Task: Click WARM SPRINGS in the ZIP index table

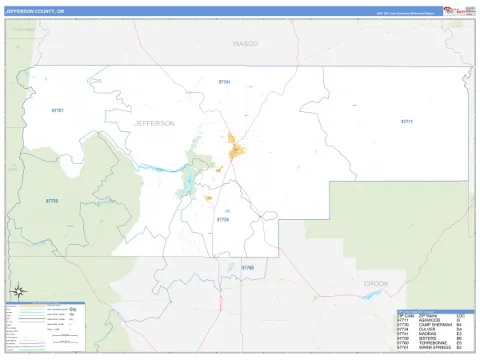Action: point(435,347)
